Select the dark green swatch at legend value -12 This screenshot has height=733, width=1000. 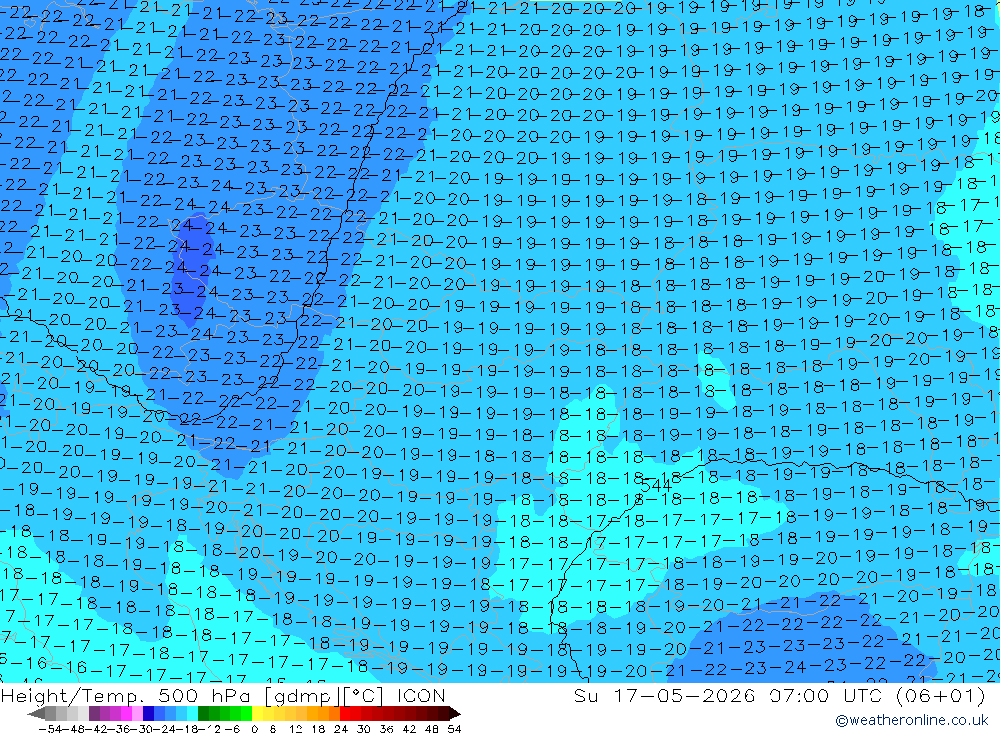(x=203, y=713)
